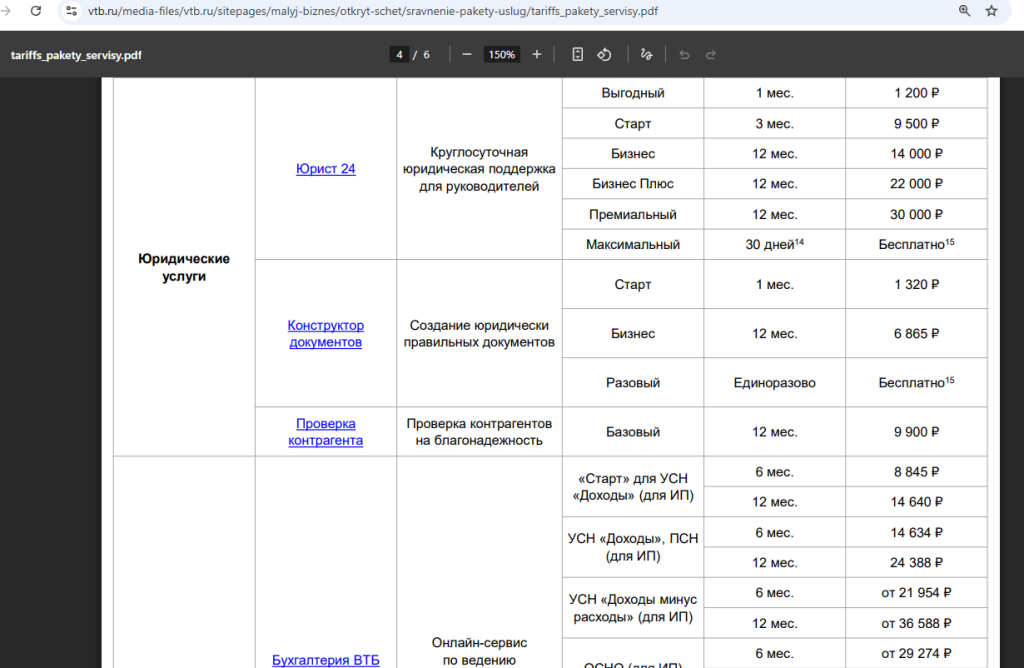Screen dimensions: 1024x668
Task: Select the page number input showing 4
Action: (399, 54)
